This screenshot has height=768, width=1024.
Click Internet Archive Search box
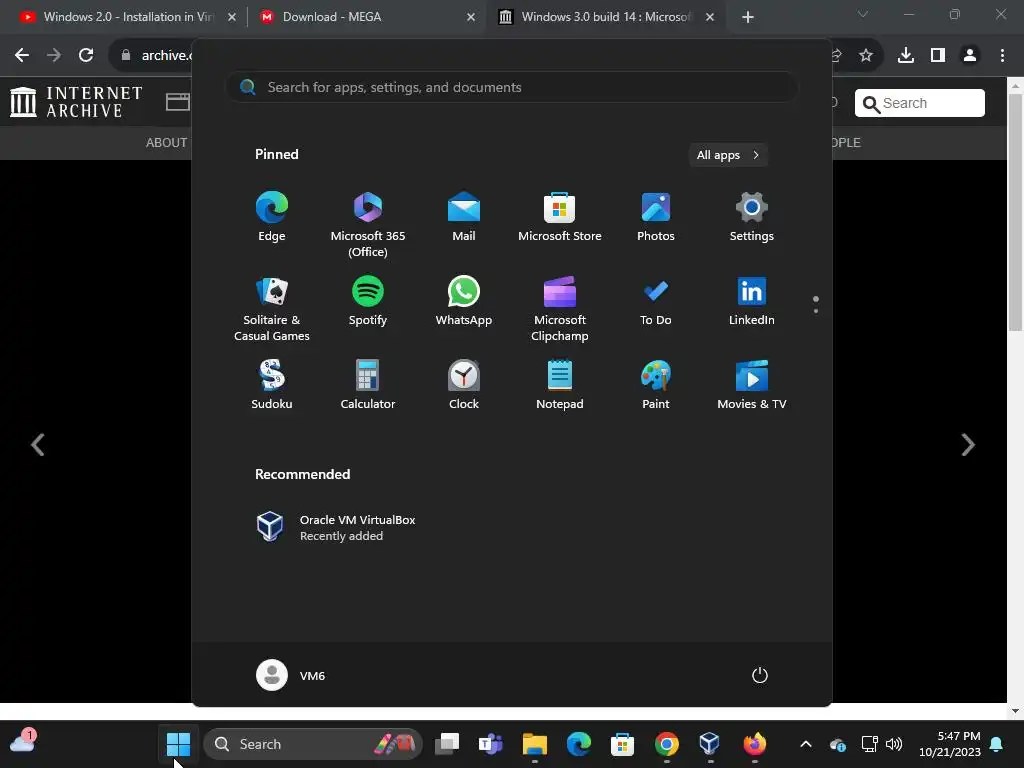coord(920,103)
